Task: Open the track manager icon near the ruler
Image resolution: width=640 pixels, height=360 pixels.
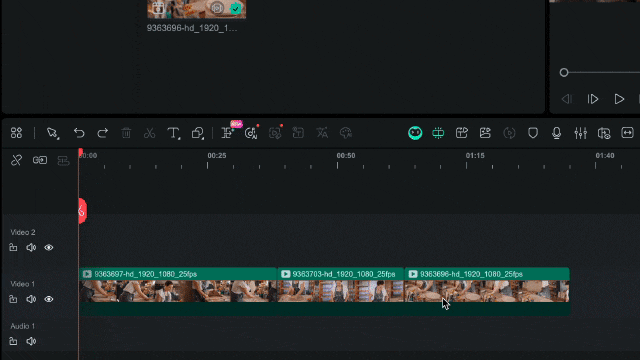Action: coord(63,160)
